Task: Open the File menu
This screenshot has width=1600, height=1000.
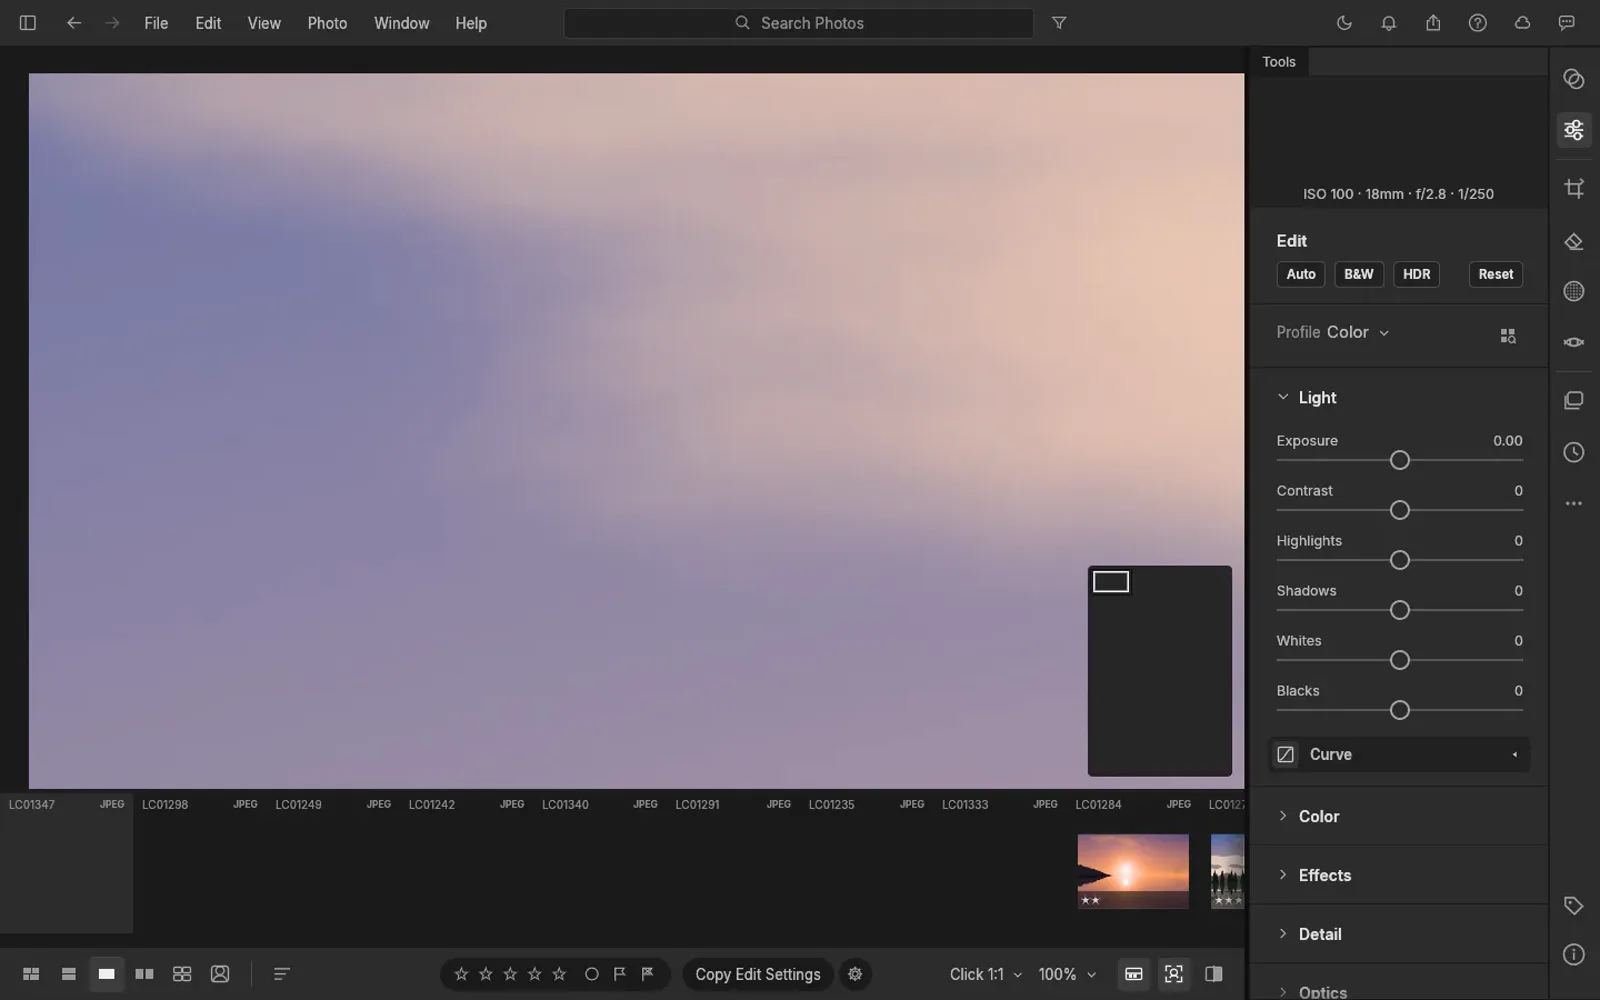Action: [156, 23]
